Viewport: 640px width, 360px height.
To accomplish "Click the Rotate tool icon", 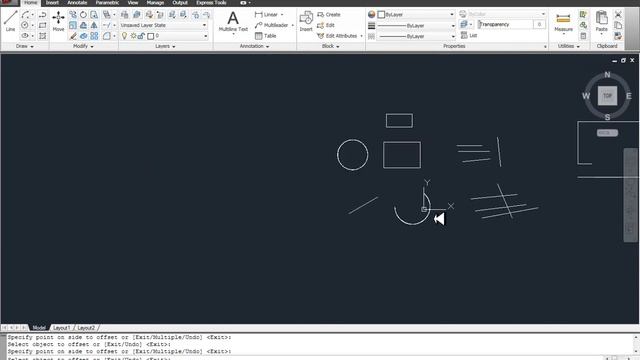I will click(83, 15).
